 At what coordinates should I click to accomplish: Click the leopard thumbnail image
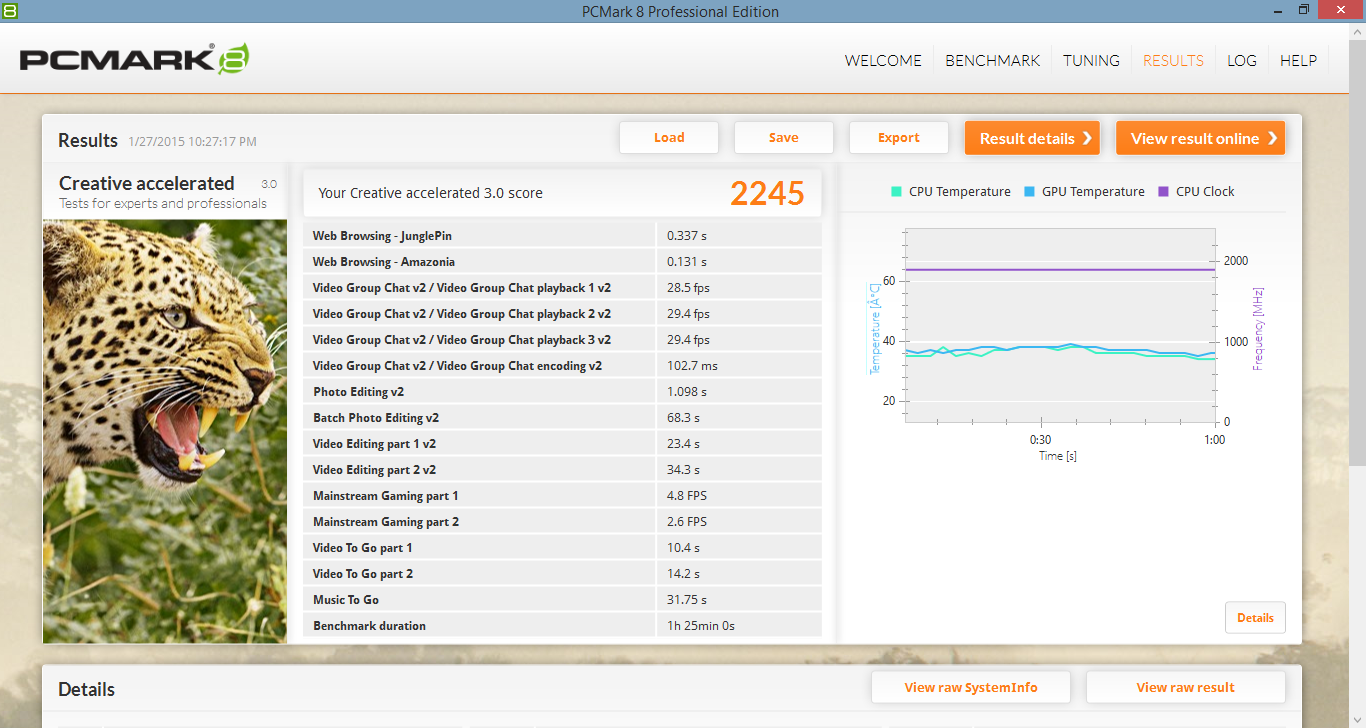(x=165, y=430)
